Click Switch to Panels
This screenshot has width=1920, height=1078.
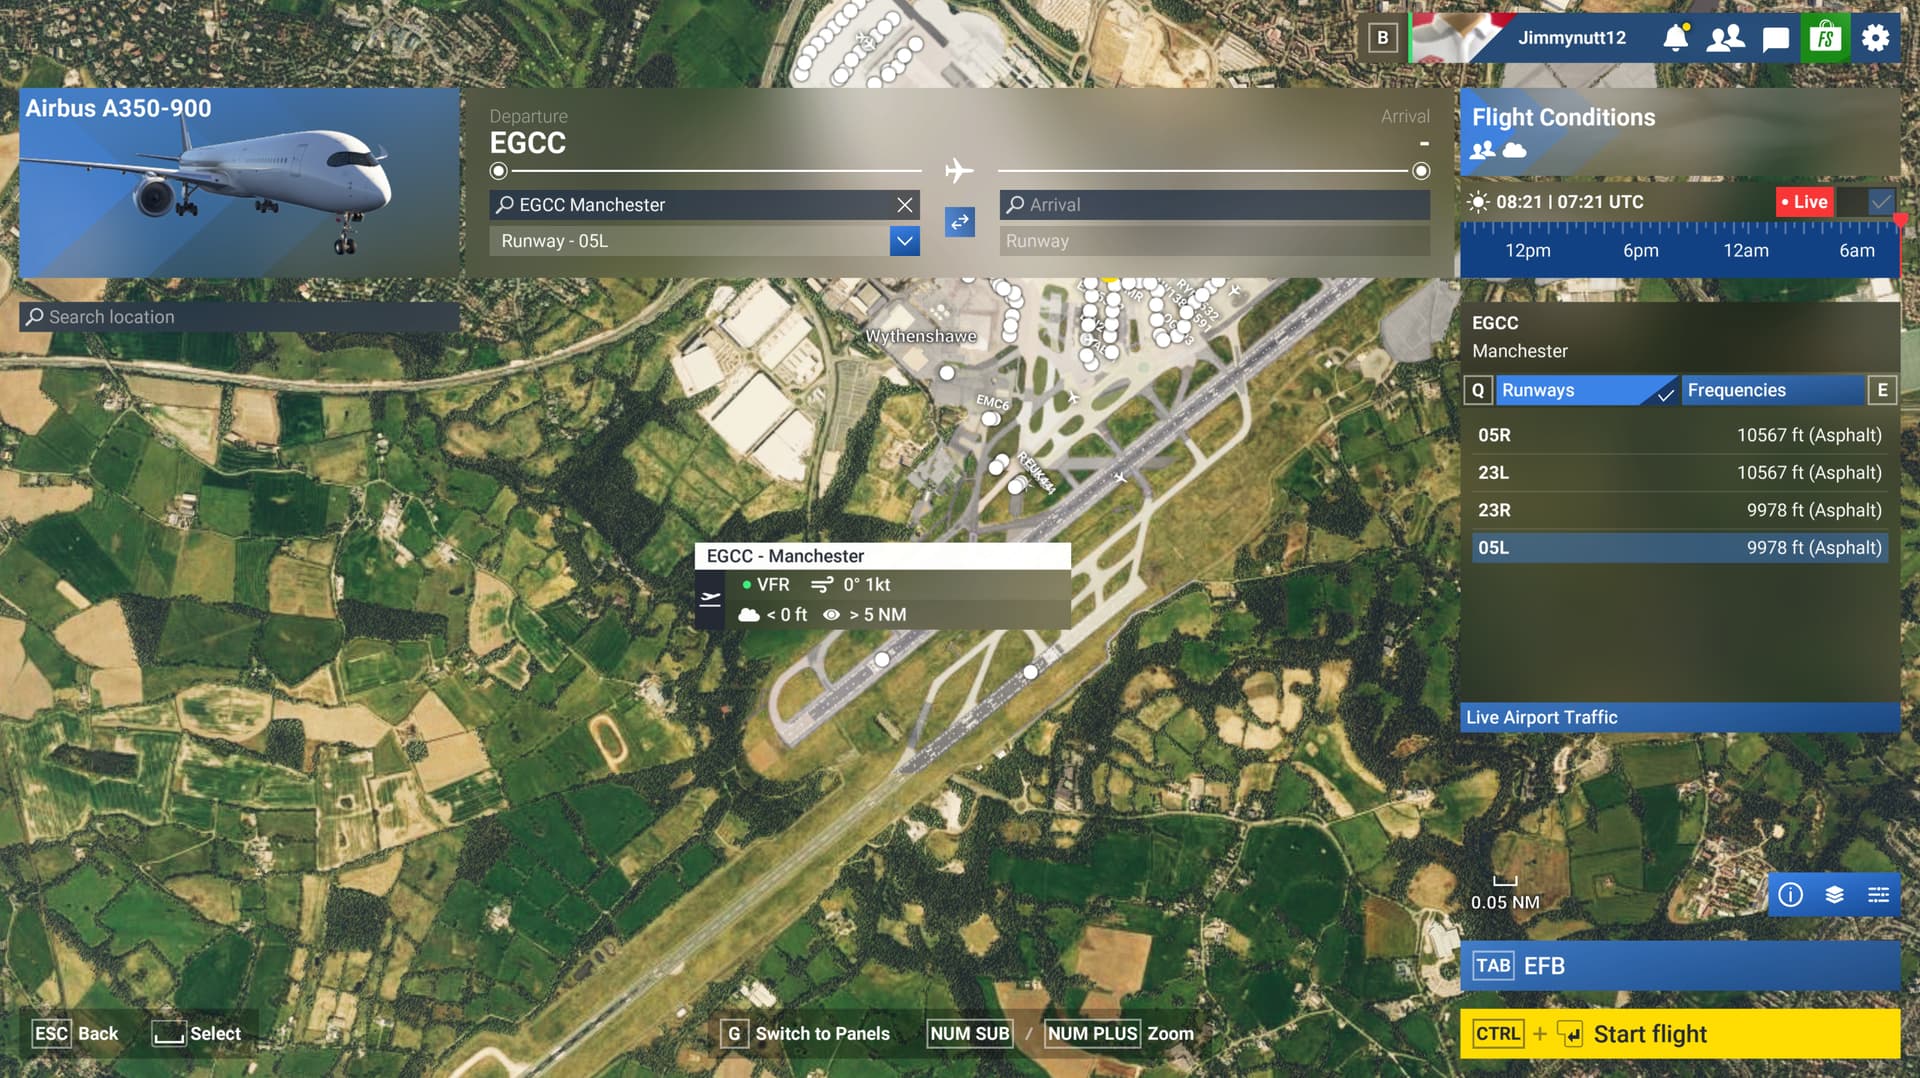(x=805, y=1034)
